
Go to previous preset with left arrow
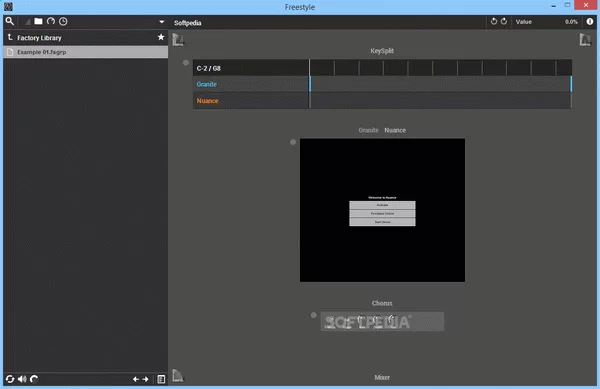(x=135, y=379)
